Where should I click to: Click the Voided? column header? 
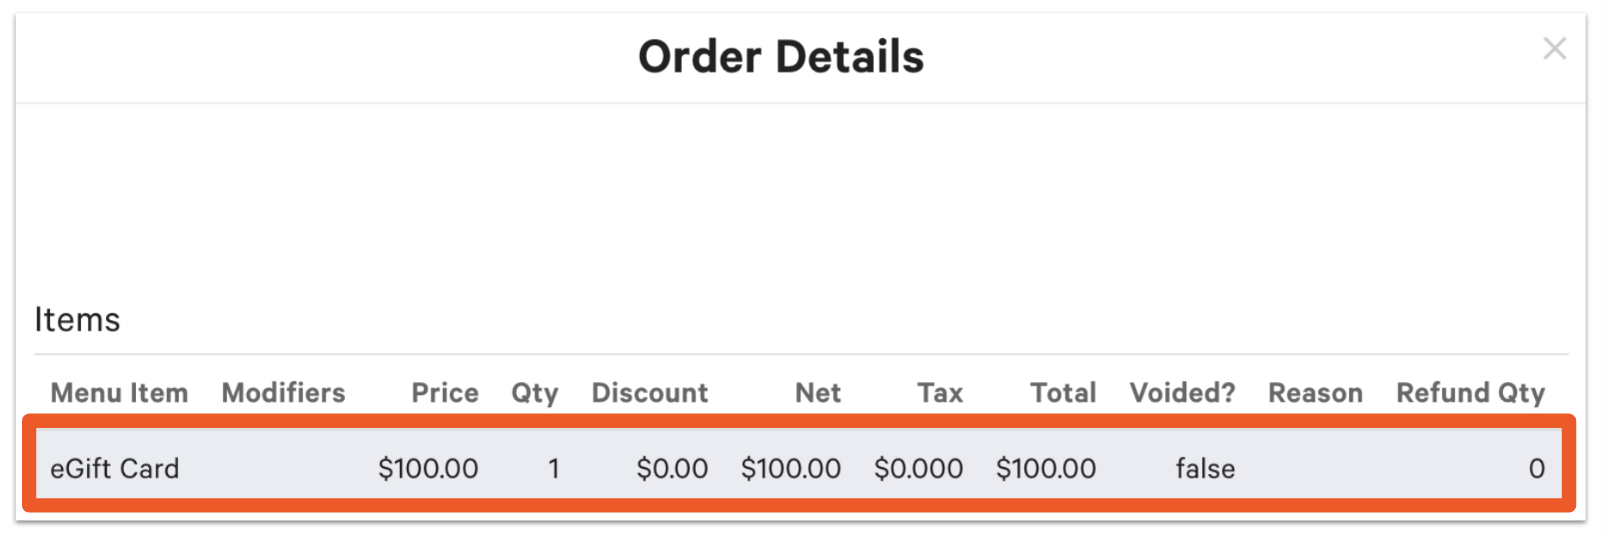coord(1182,393)
